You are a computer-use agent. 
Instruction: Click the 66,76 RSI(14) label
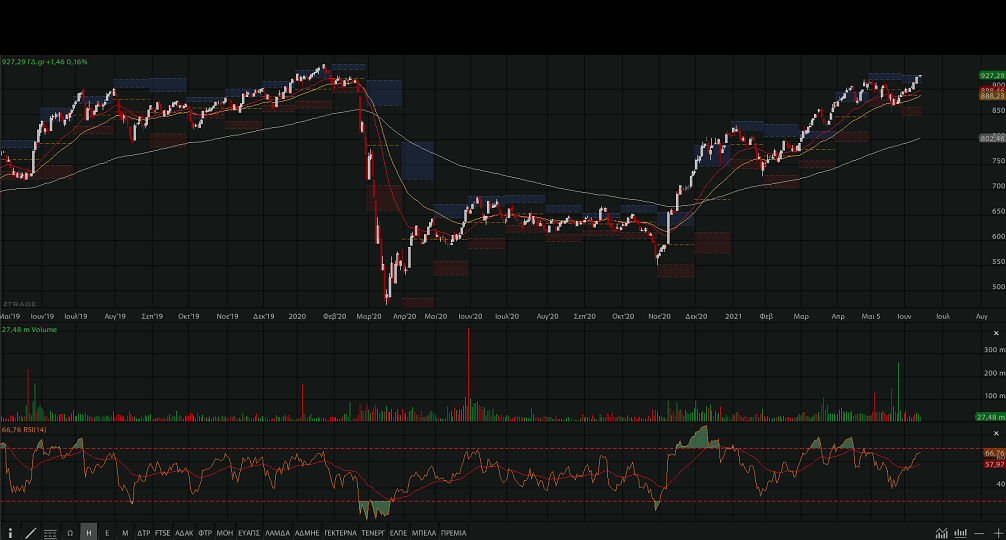[x=24, y=430]
